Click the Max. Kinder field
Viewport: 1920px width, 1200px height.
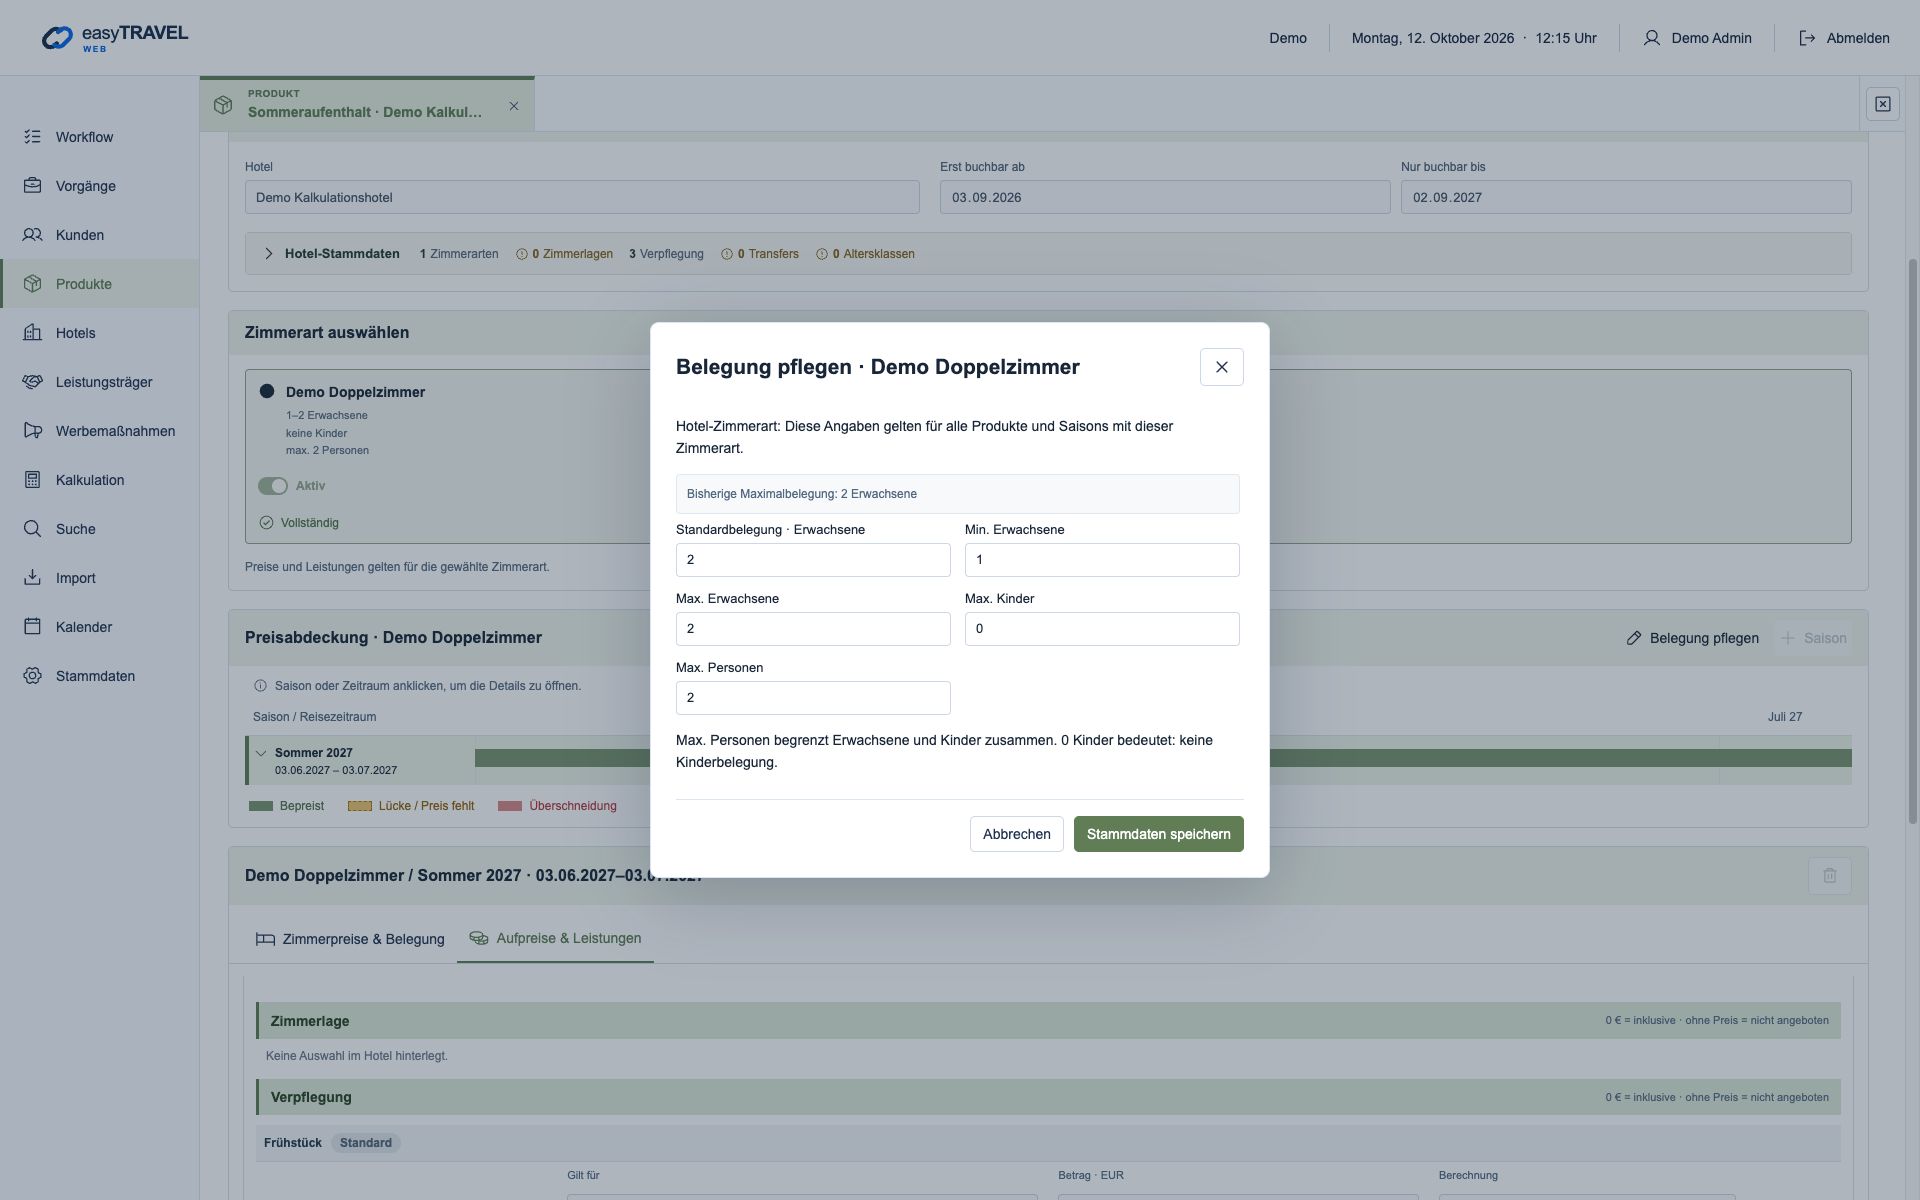[x=1102, y=629]
